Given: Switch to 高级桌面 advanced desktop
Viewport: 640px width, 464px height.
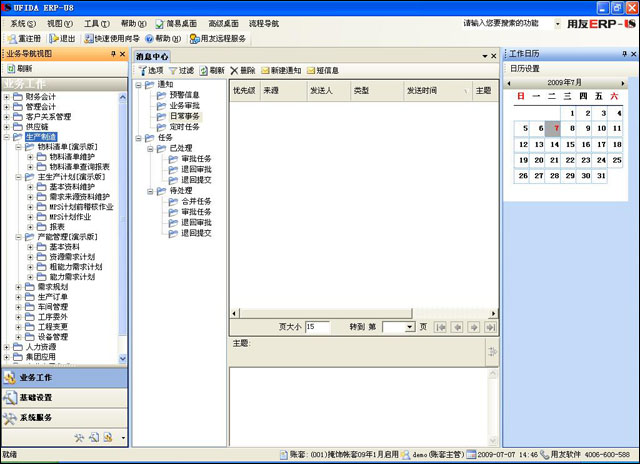Looking at the screenshot, I should [223, 24].
